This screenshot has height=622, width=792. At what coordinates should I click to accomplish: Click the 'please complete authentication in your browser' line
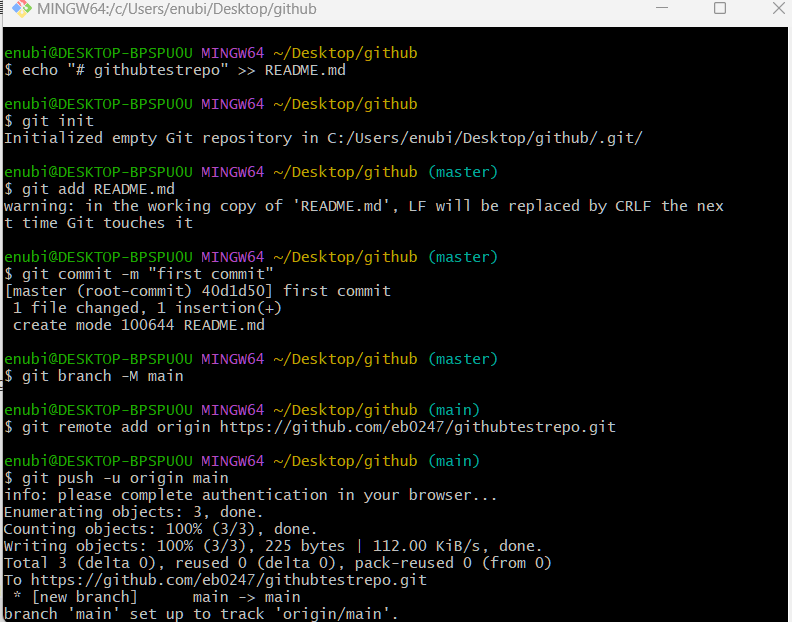point(251,495)
